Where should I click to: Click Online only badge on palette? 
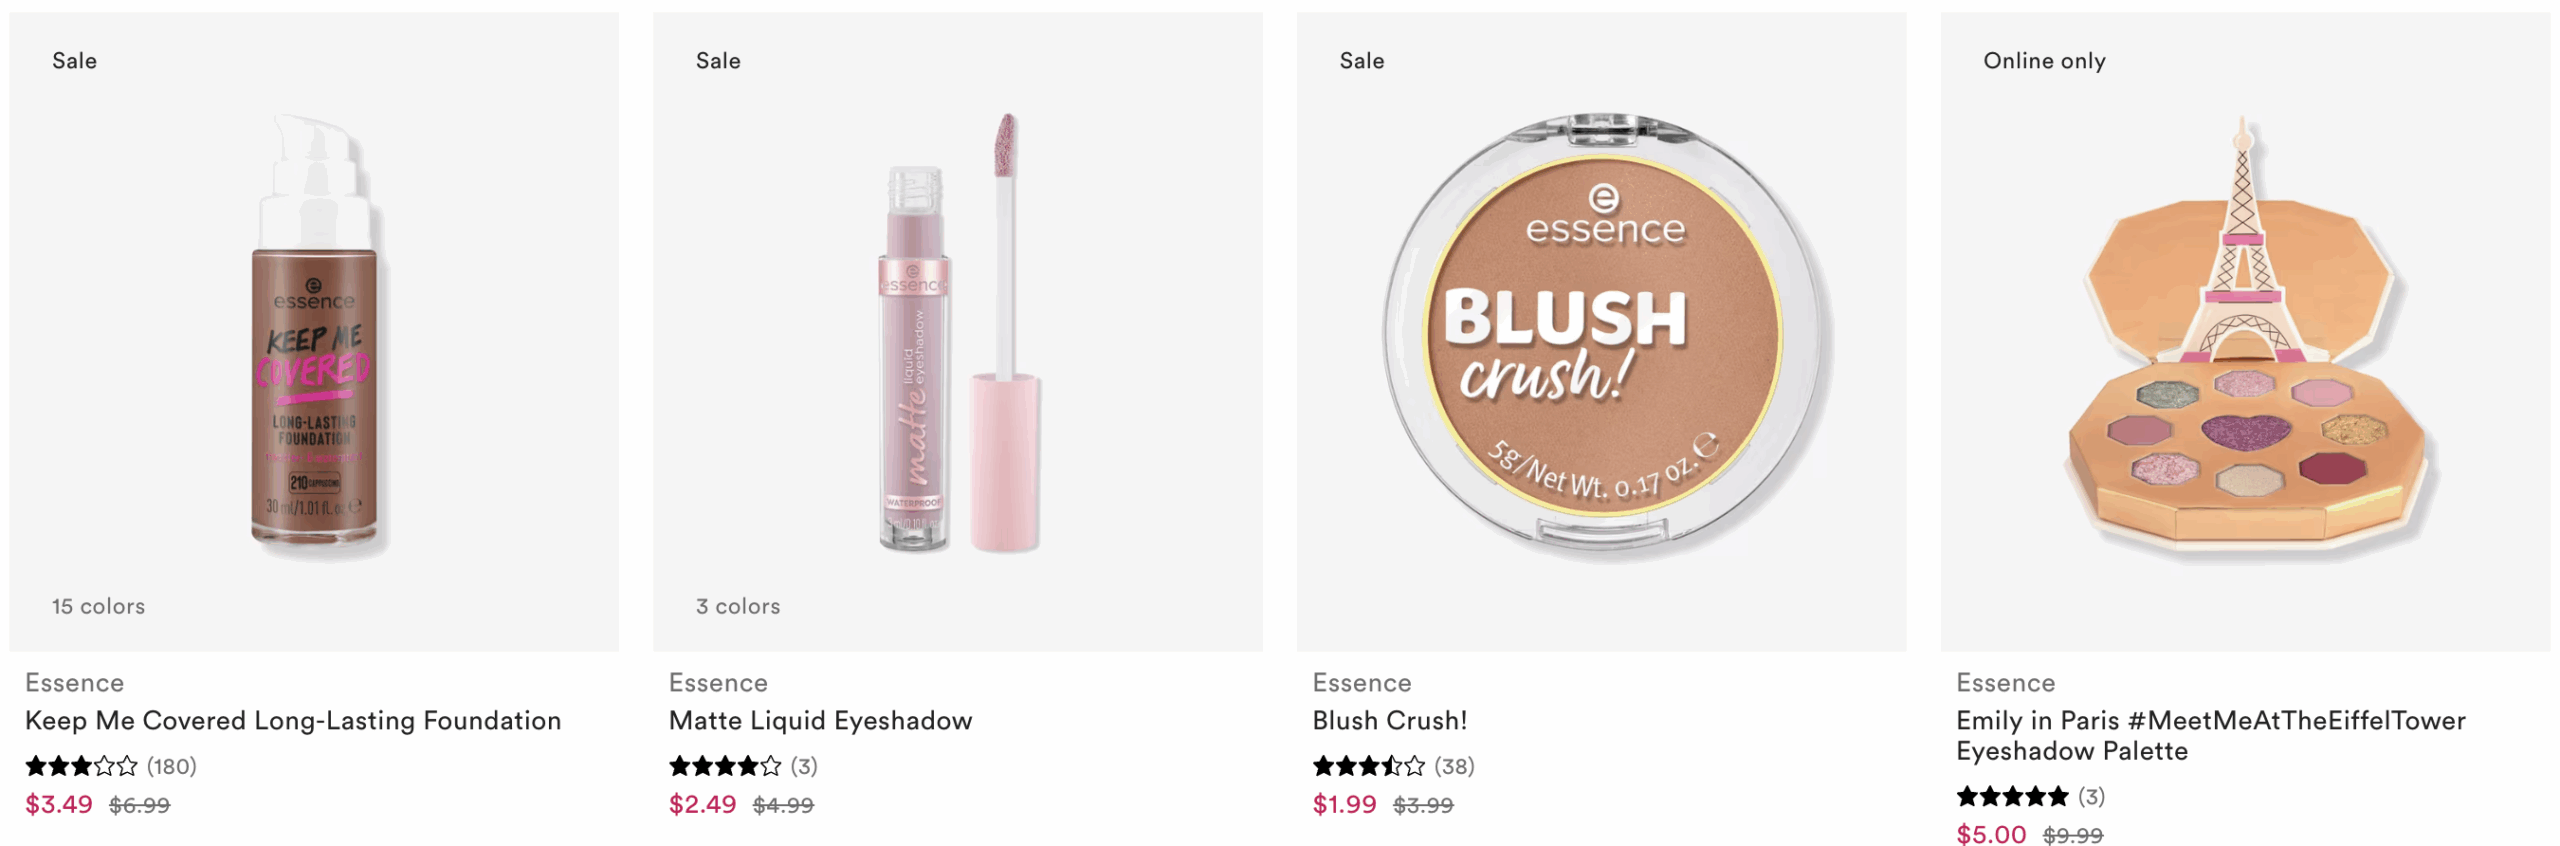pos(2044,61)
